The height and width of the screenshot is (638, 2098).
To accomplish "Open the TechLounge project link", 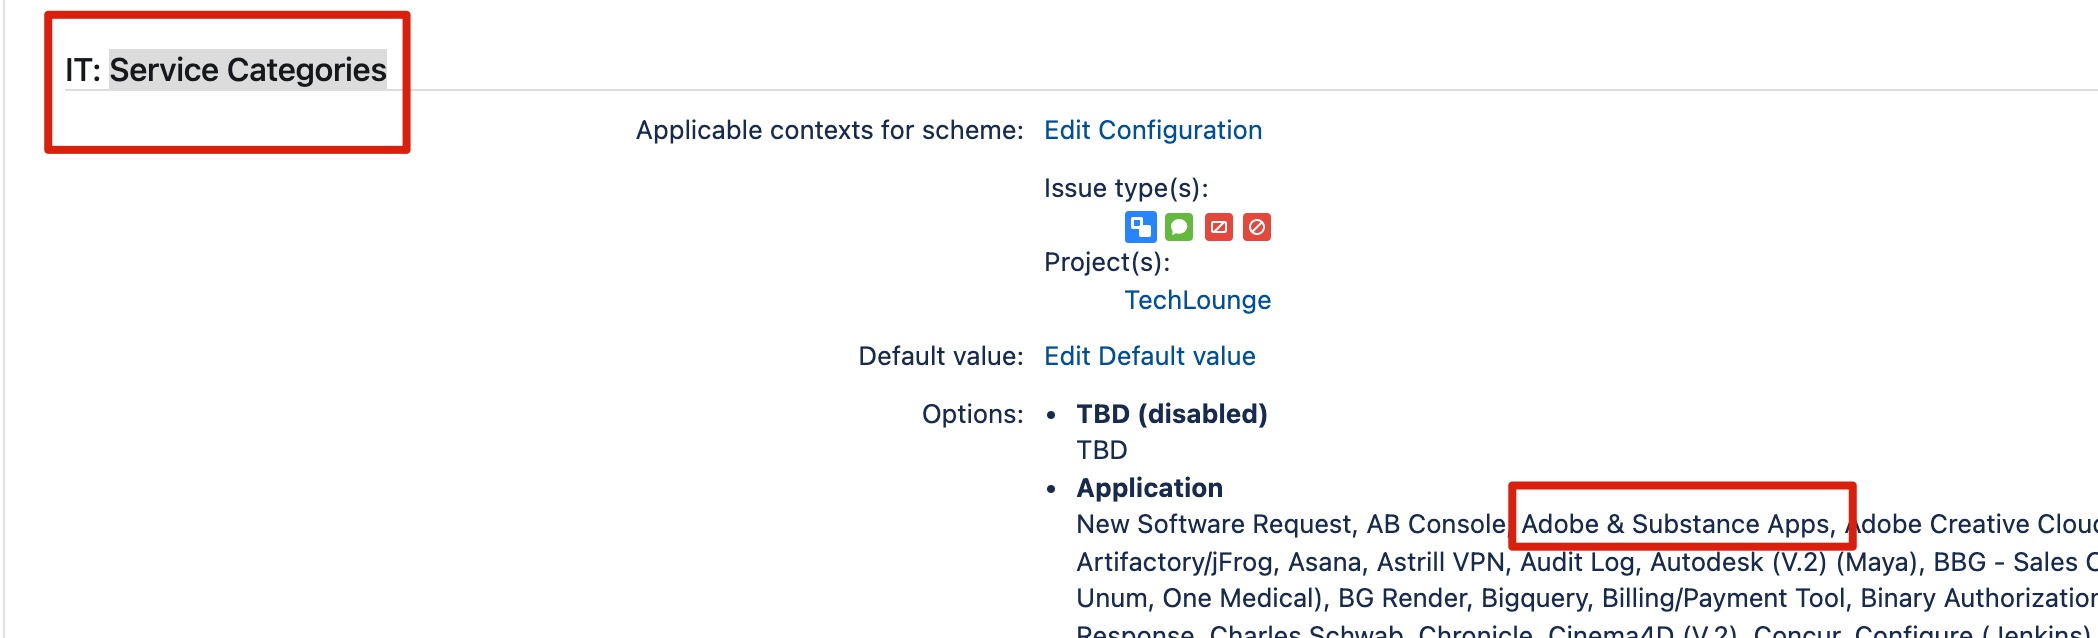I will [x=1198, y=300].
